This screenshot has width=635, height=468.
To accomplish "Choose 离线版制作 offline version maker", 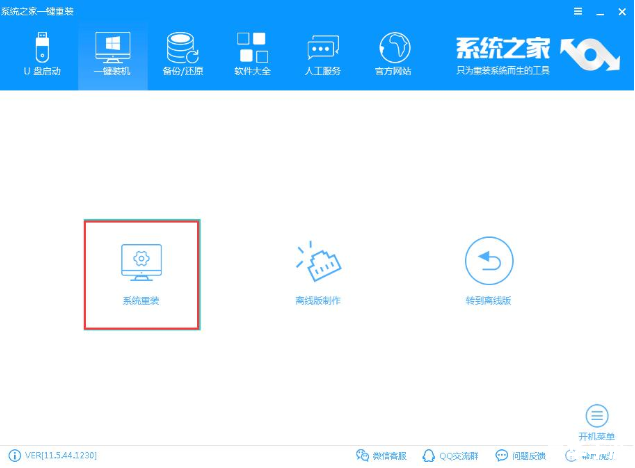I will [x=318, y=273].
